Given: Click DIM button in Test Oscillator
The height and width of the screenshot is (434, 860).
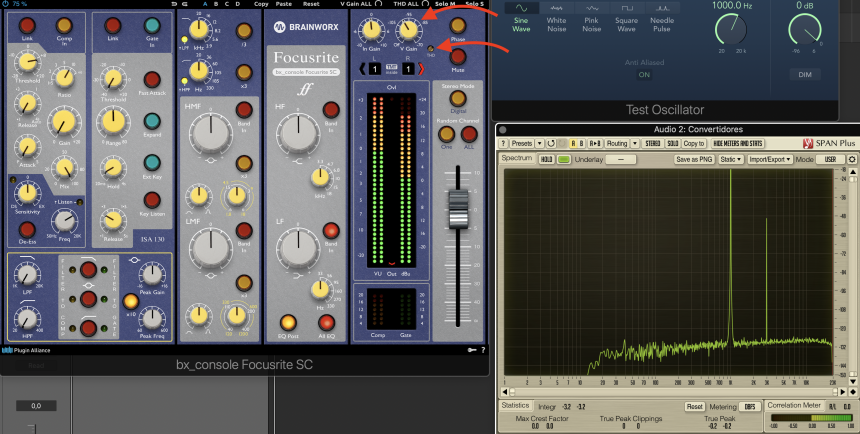Looking at the screenshot, I should [x=805, y=75].
